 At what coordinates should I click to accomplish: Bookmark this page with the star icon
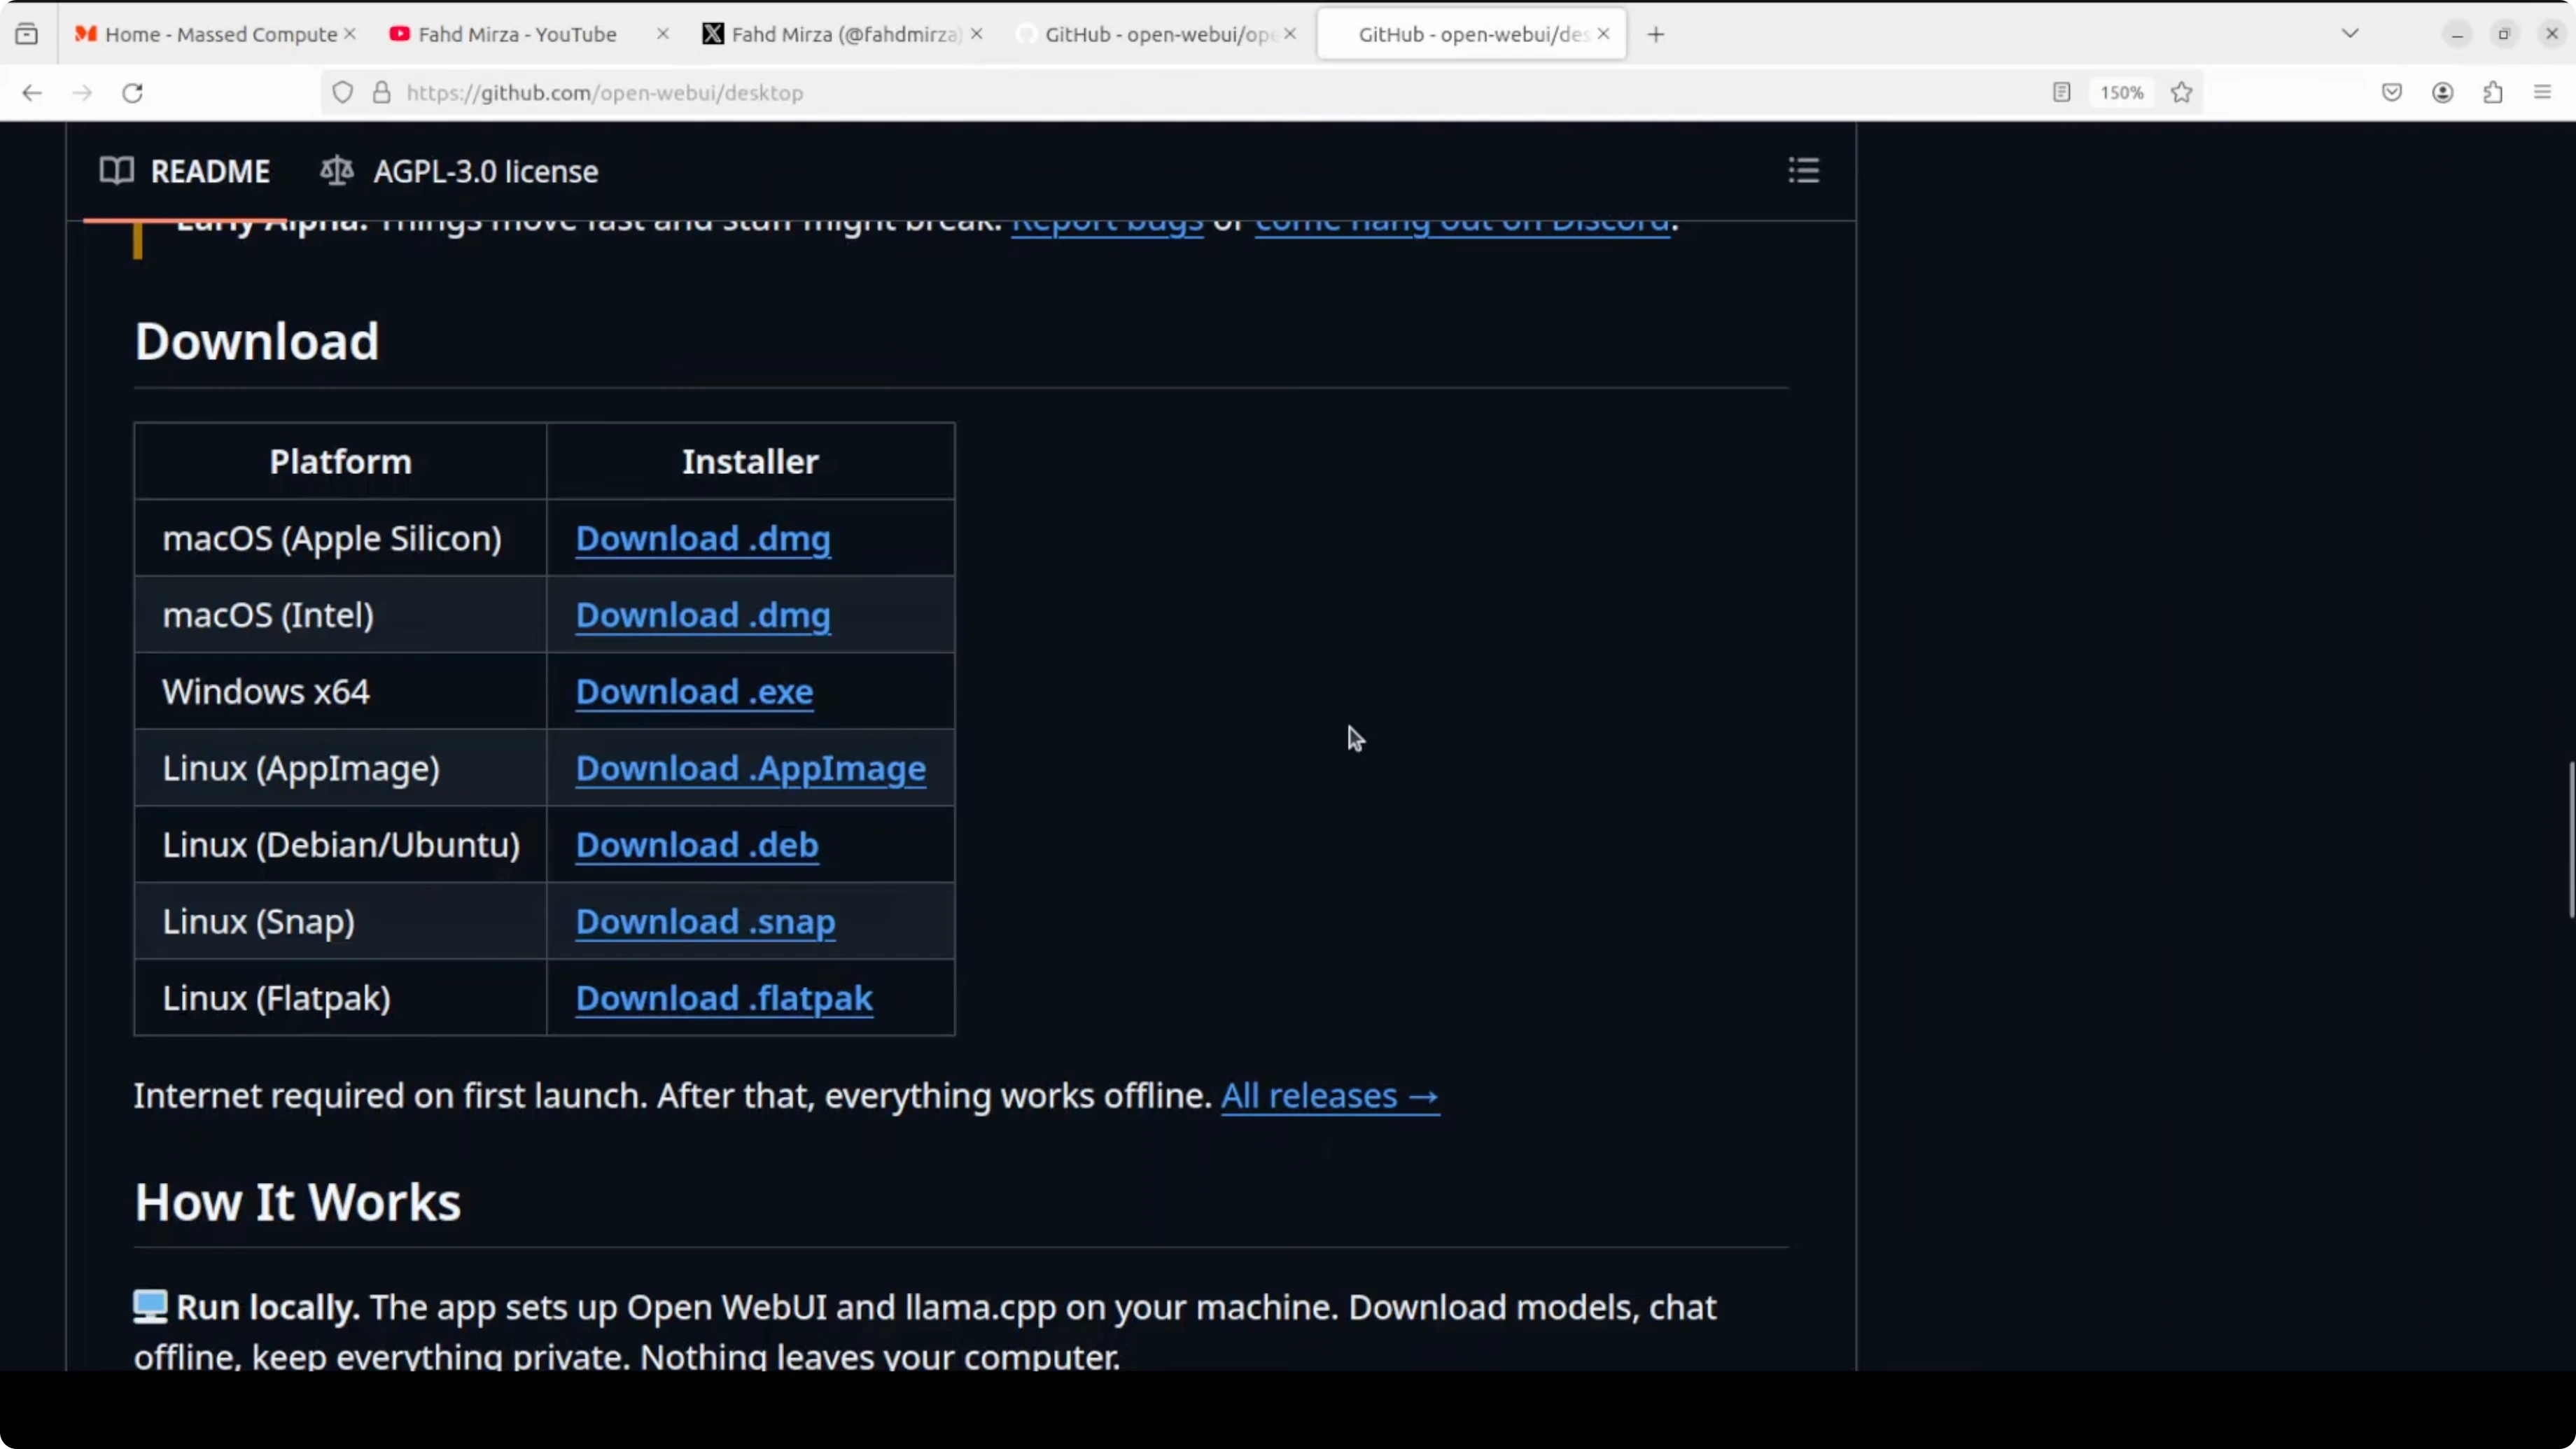2181,93
